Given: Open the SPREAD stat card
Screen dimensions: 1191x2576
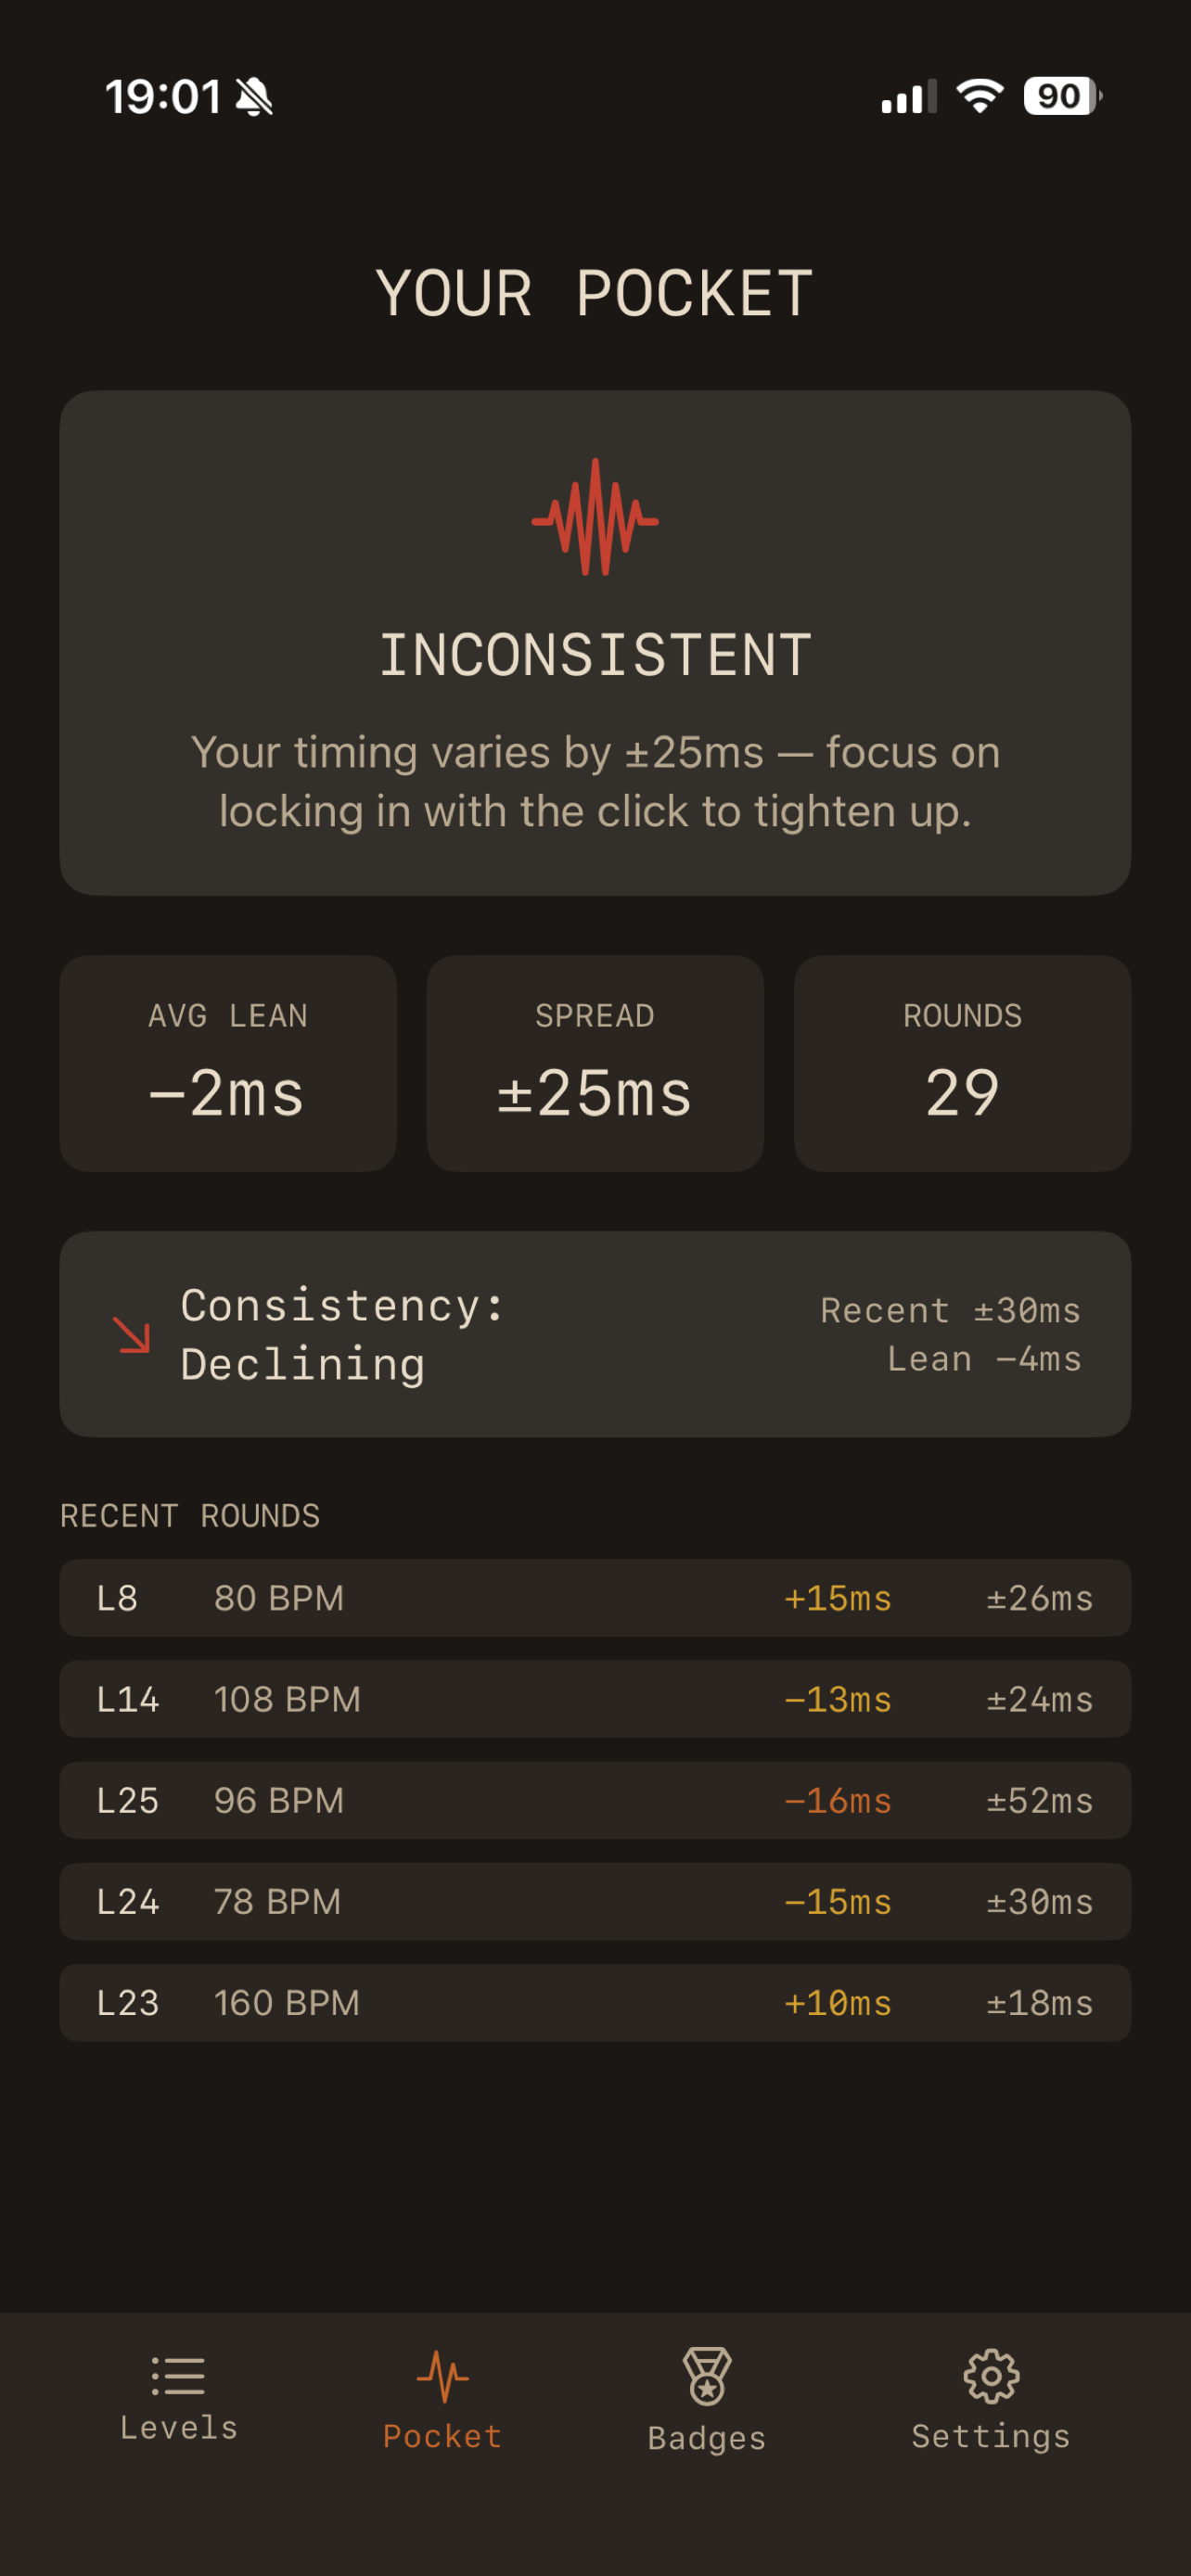Looking at the screenshot, I should (595, 1063).
